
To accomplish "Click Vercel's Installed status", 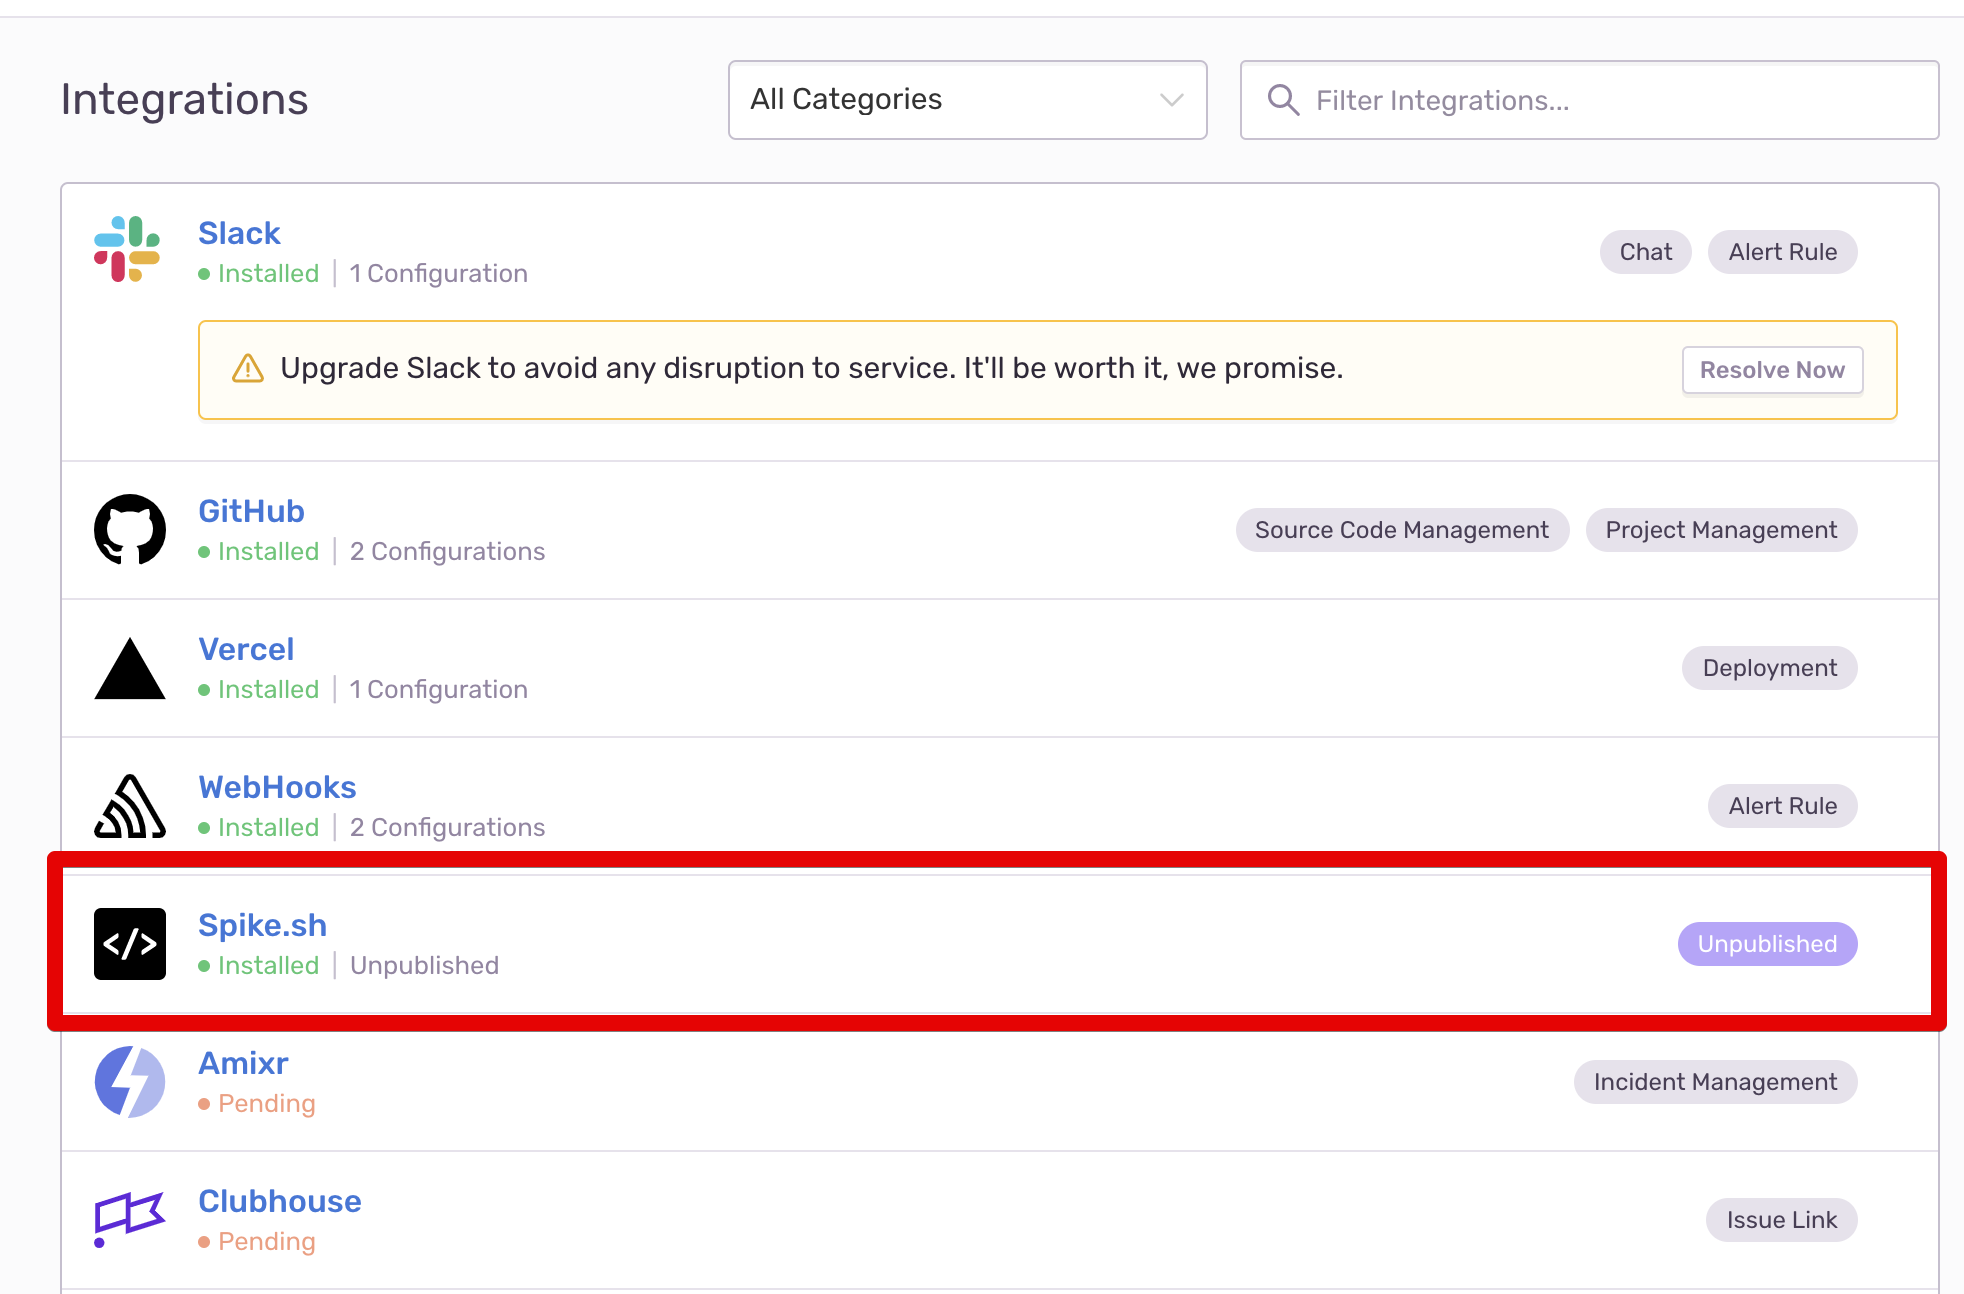I will 259,689.
